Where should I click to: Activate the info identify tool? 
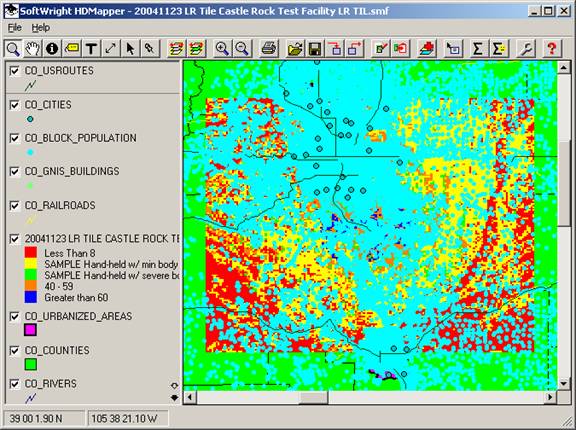coord(52,48)
